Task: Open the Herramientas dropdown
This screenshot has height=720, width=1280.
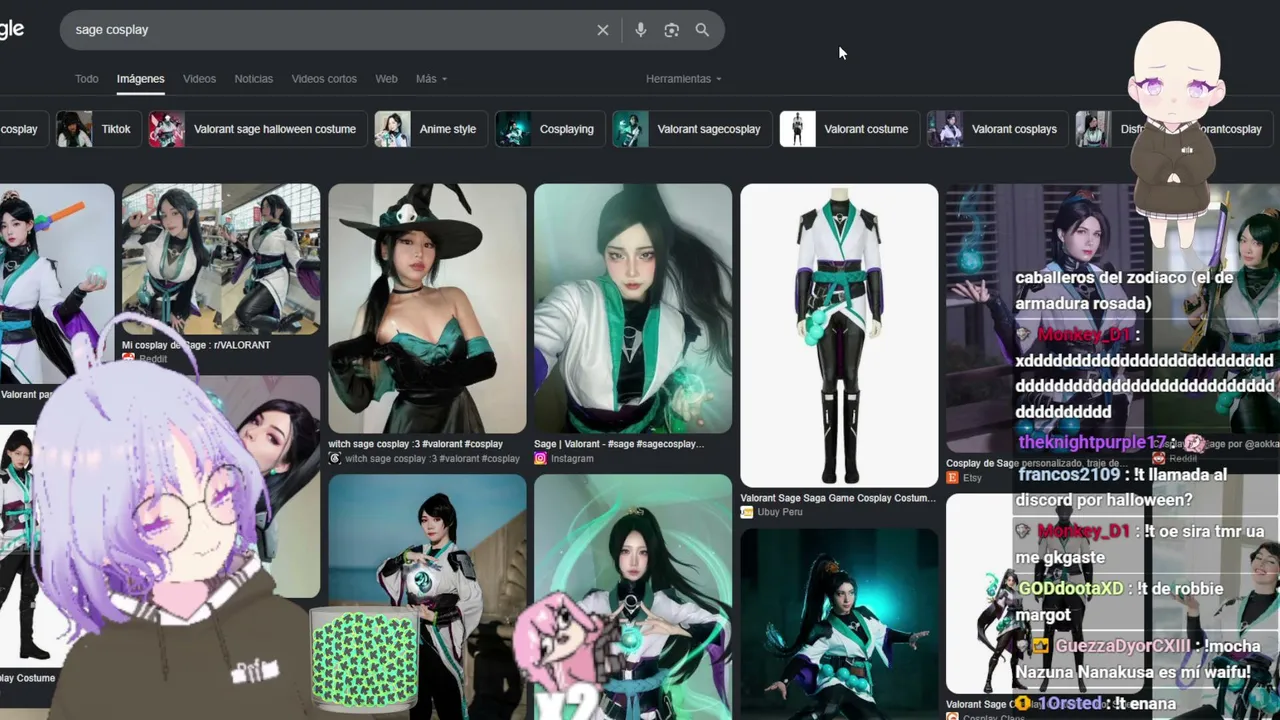Action: coord(683,79)
